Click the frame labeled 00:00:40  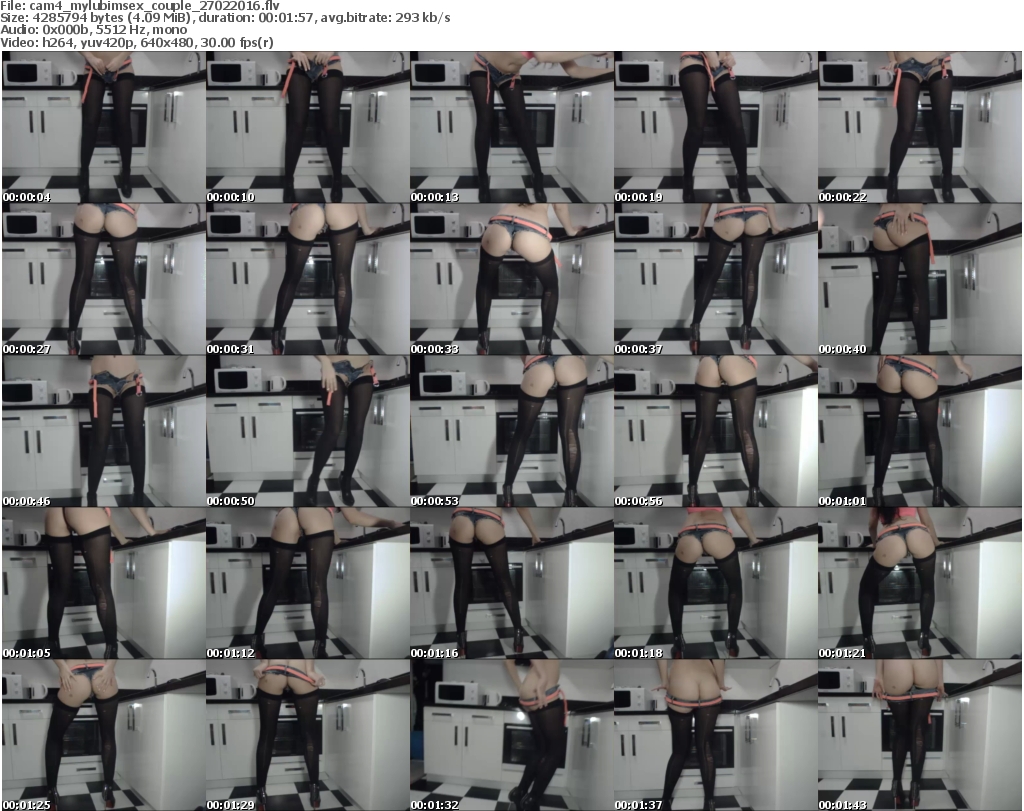pyautogui.click(x=919, y=279)
